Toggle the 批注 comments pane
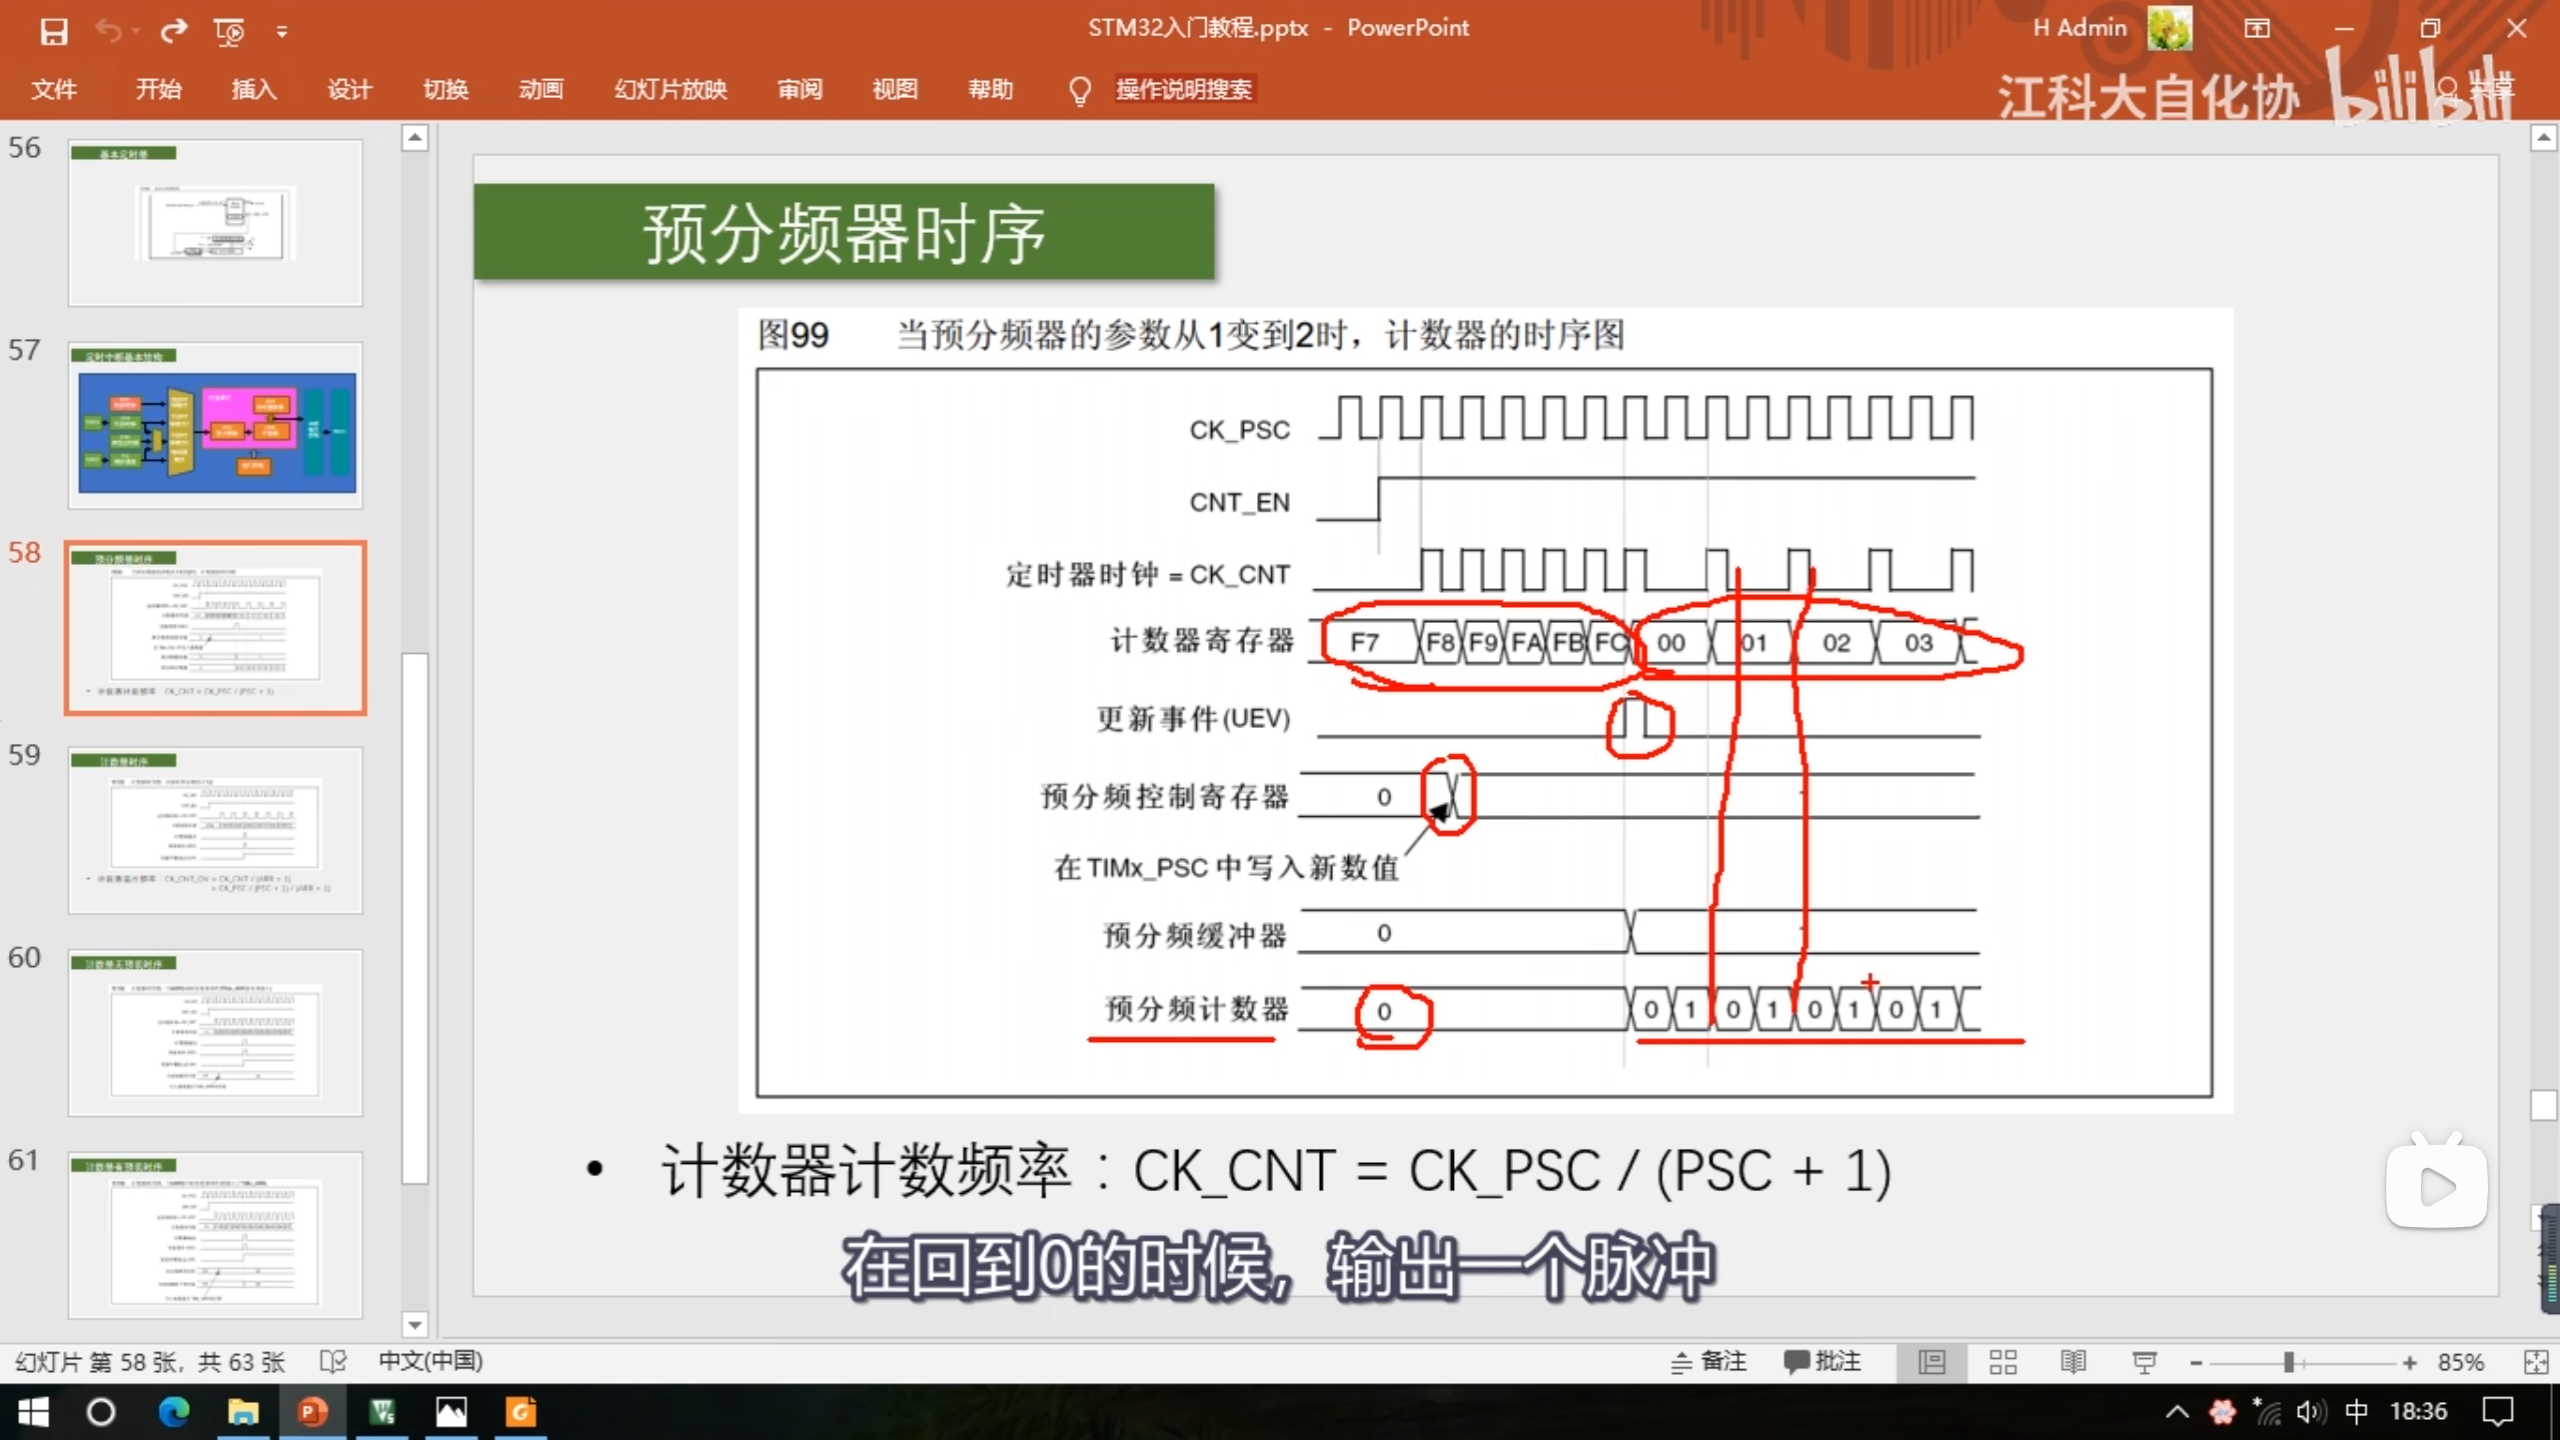 point(1822,1362)
